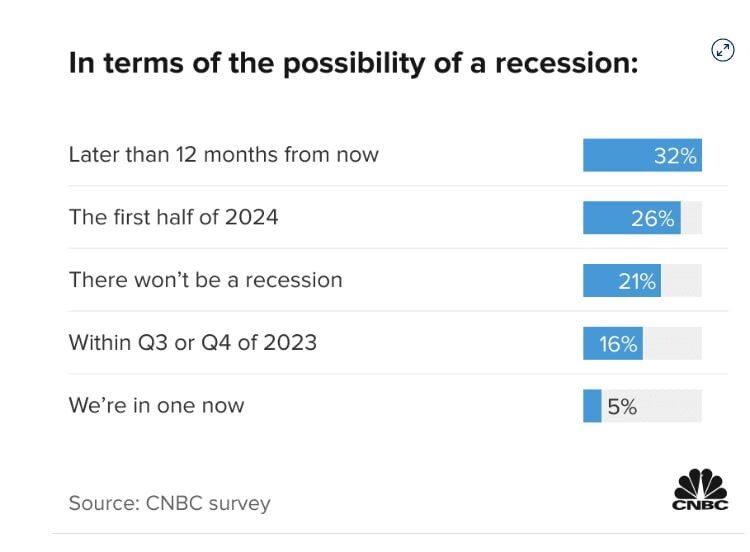Click the chart title about recession possibility
Image resolution: width=750 pixels, height=552 pixels.
tap(353, 63)
